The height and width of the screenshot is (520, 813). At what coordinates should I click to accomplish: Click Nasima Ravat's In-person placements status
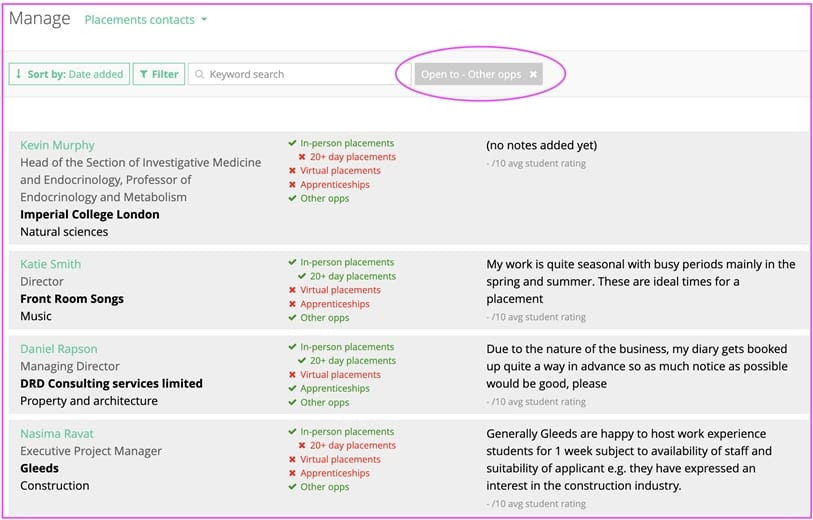341,431
